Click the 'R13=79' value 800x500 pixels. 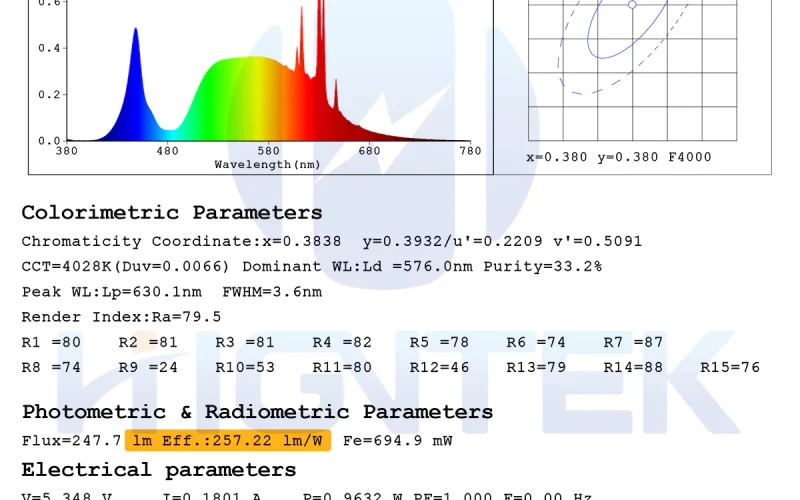pyautogui.click(x=536, y=367)
